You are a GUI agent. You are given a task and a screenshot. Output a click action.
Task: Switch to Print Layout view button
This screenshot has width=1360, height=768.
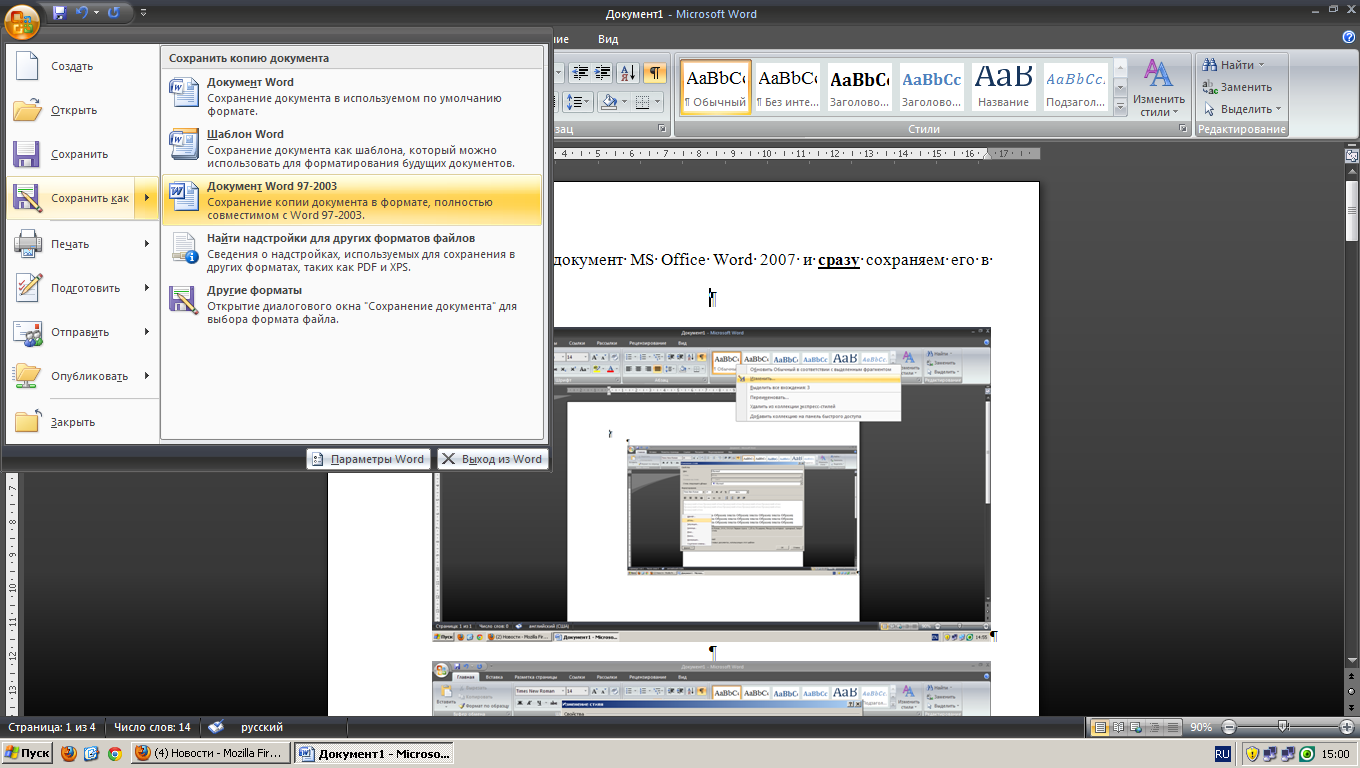[x=1101, y=727]
